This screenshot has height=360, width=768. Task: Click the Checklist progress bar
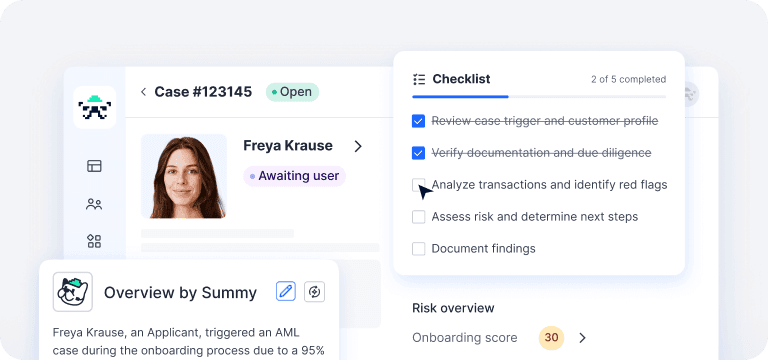[539, 97]
